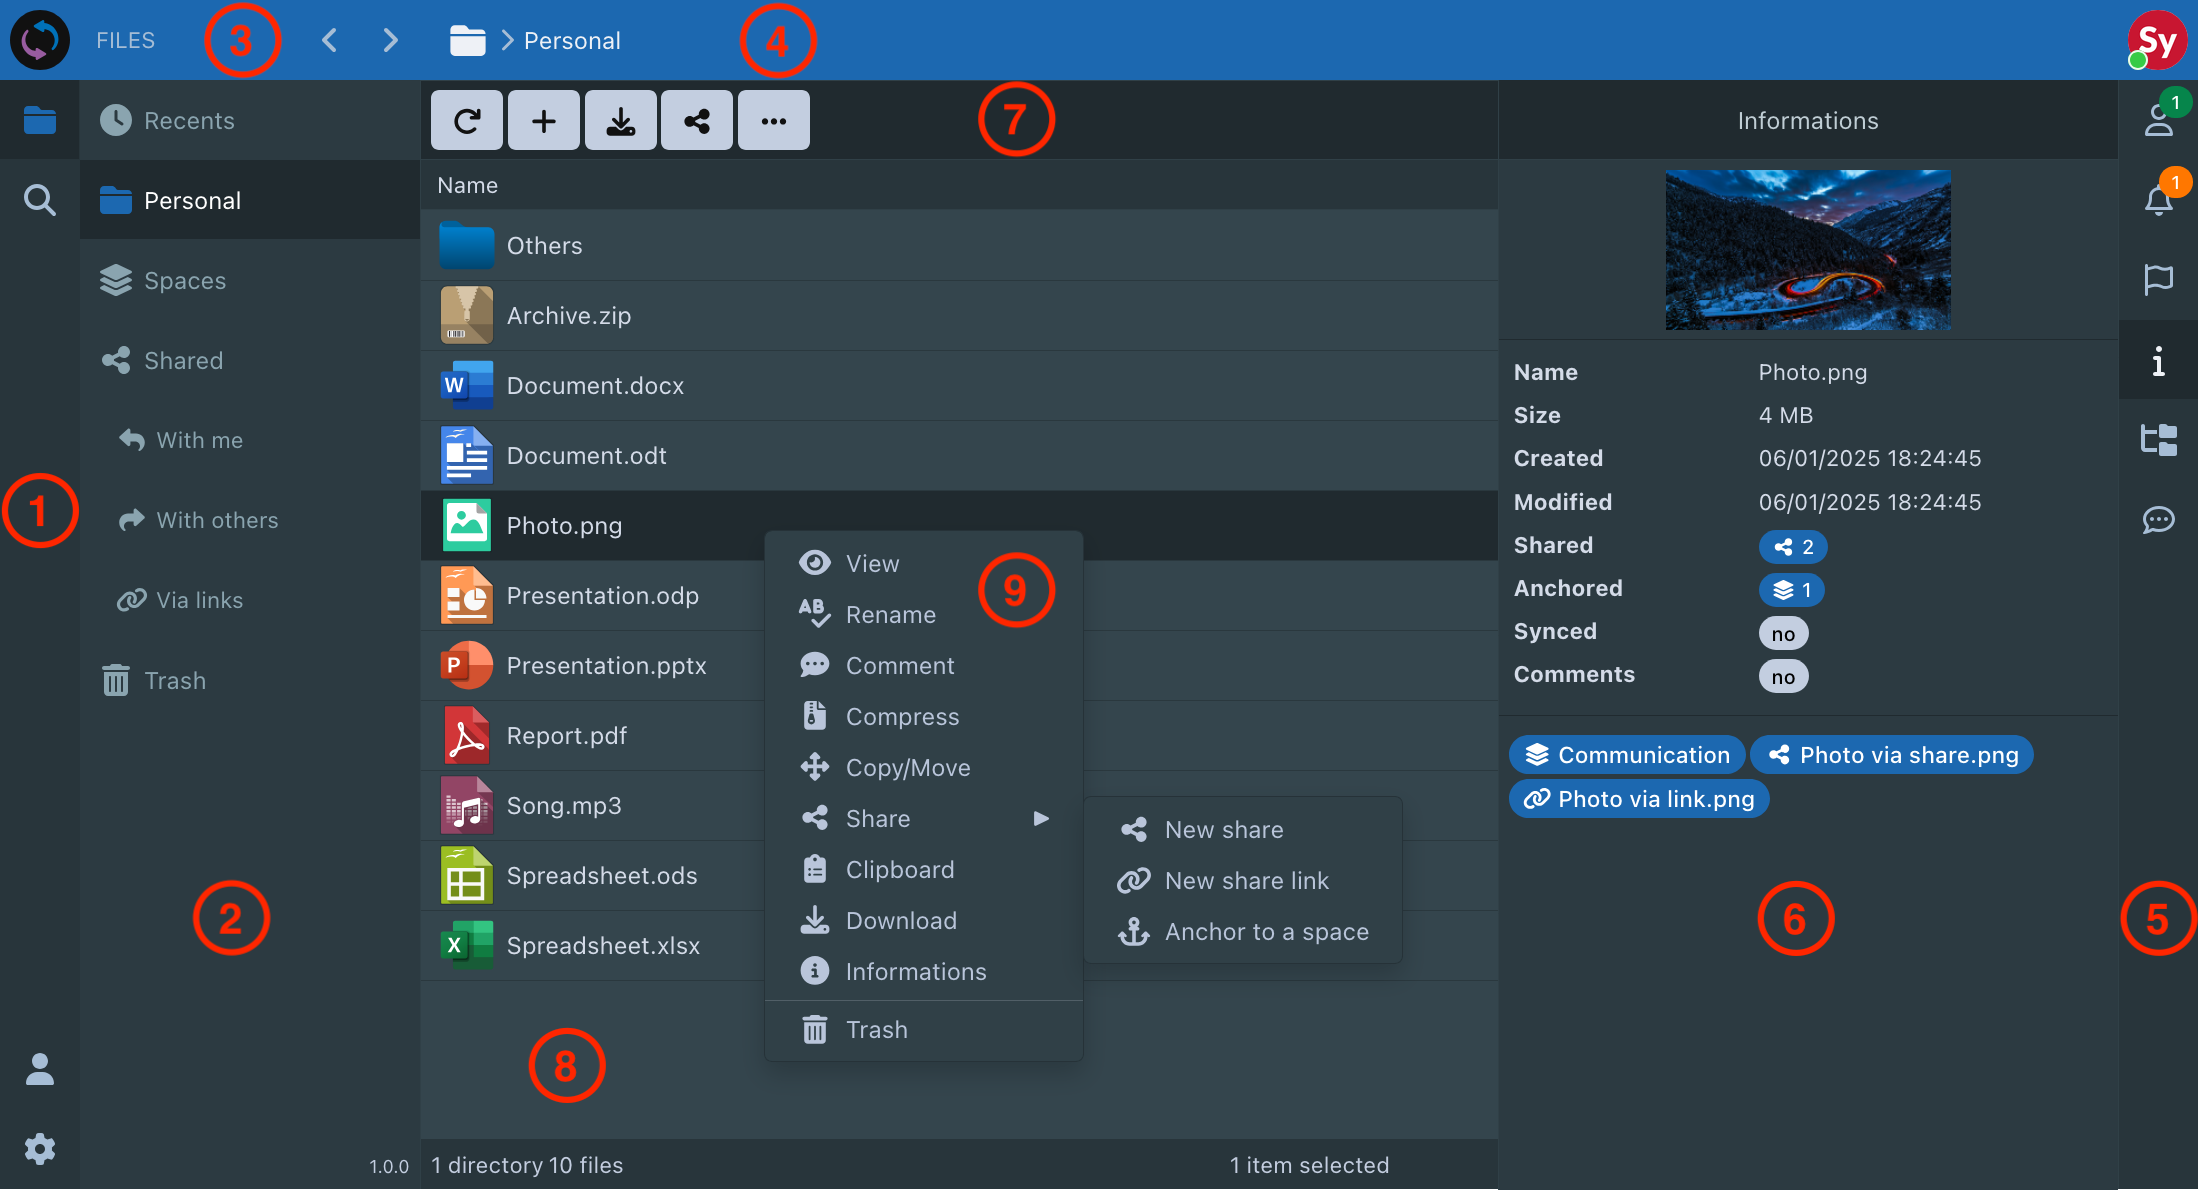Open the Photo via link.png share
The image size is (2198, 1190).
click(1638, 798)
